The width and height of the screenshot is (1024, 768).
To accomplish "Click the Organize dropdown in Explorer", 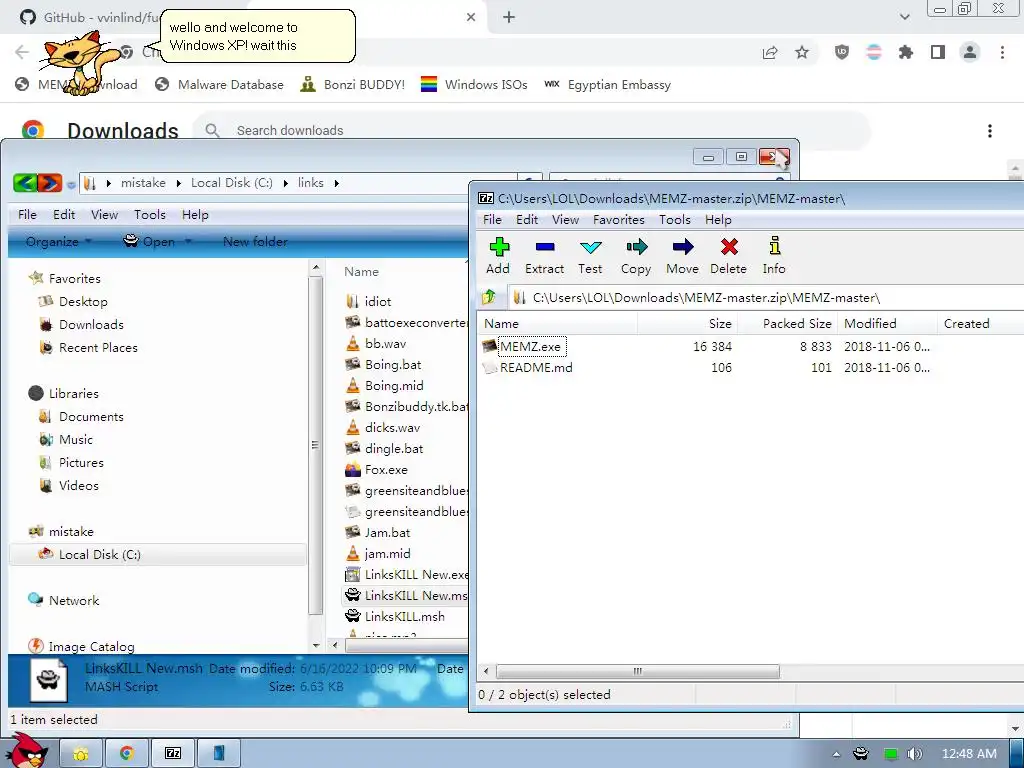I will (58, 242).
